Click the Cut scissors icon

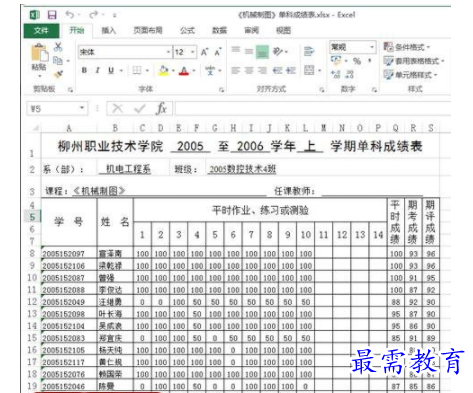(x=58, y=47)
